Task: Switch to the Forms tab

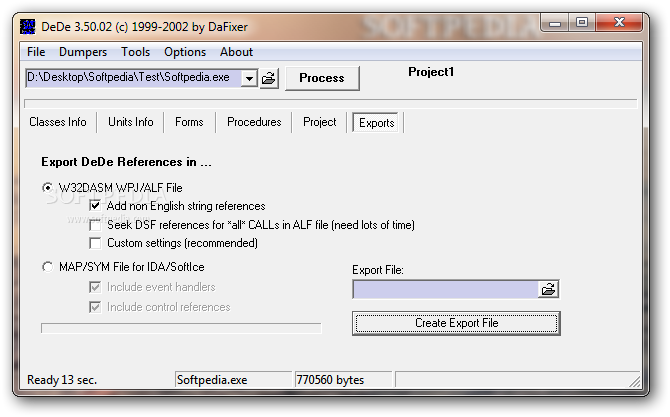Action: (x=189, y=122)
